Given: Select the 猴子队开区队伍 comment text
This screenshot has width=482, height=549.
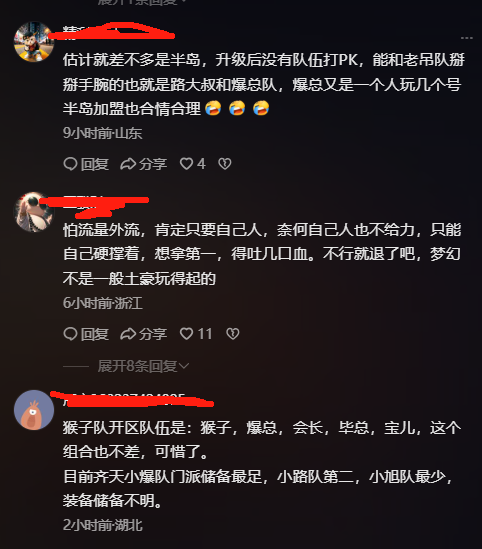Looking at the screenshot, I should point(262,464).
